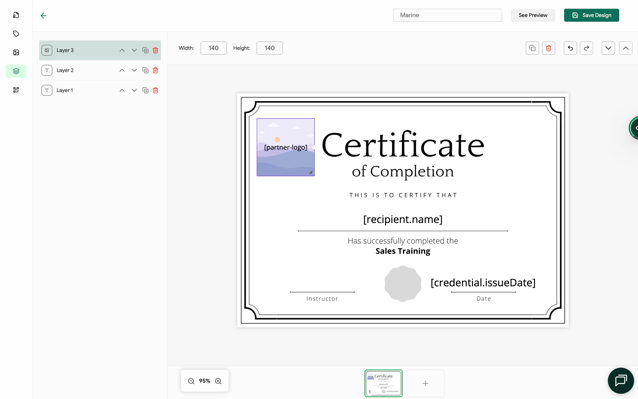
Task: Move Layer 2 down
Action: point(134,70)
